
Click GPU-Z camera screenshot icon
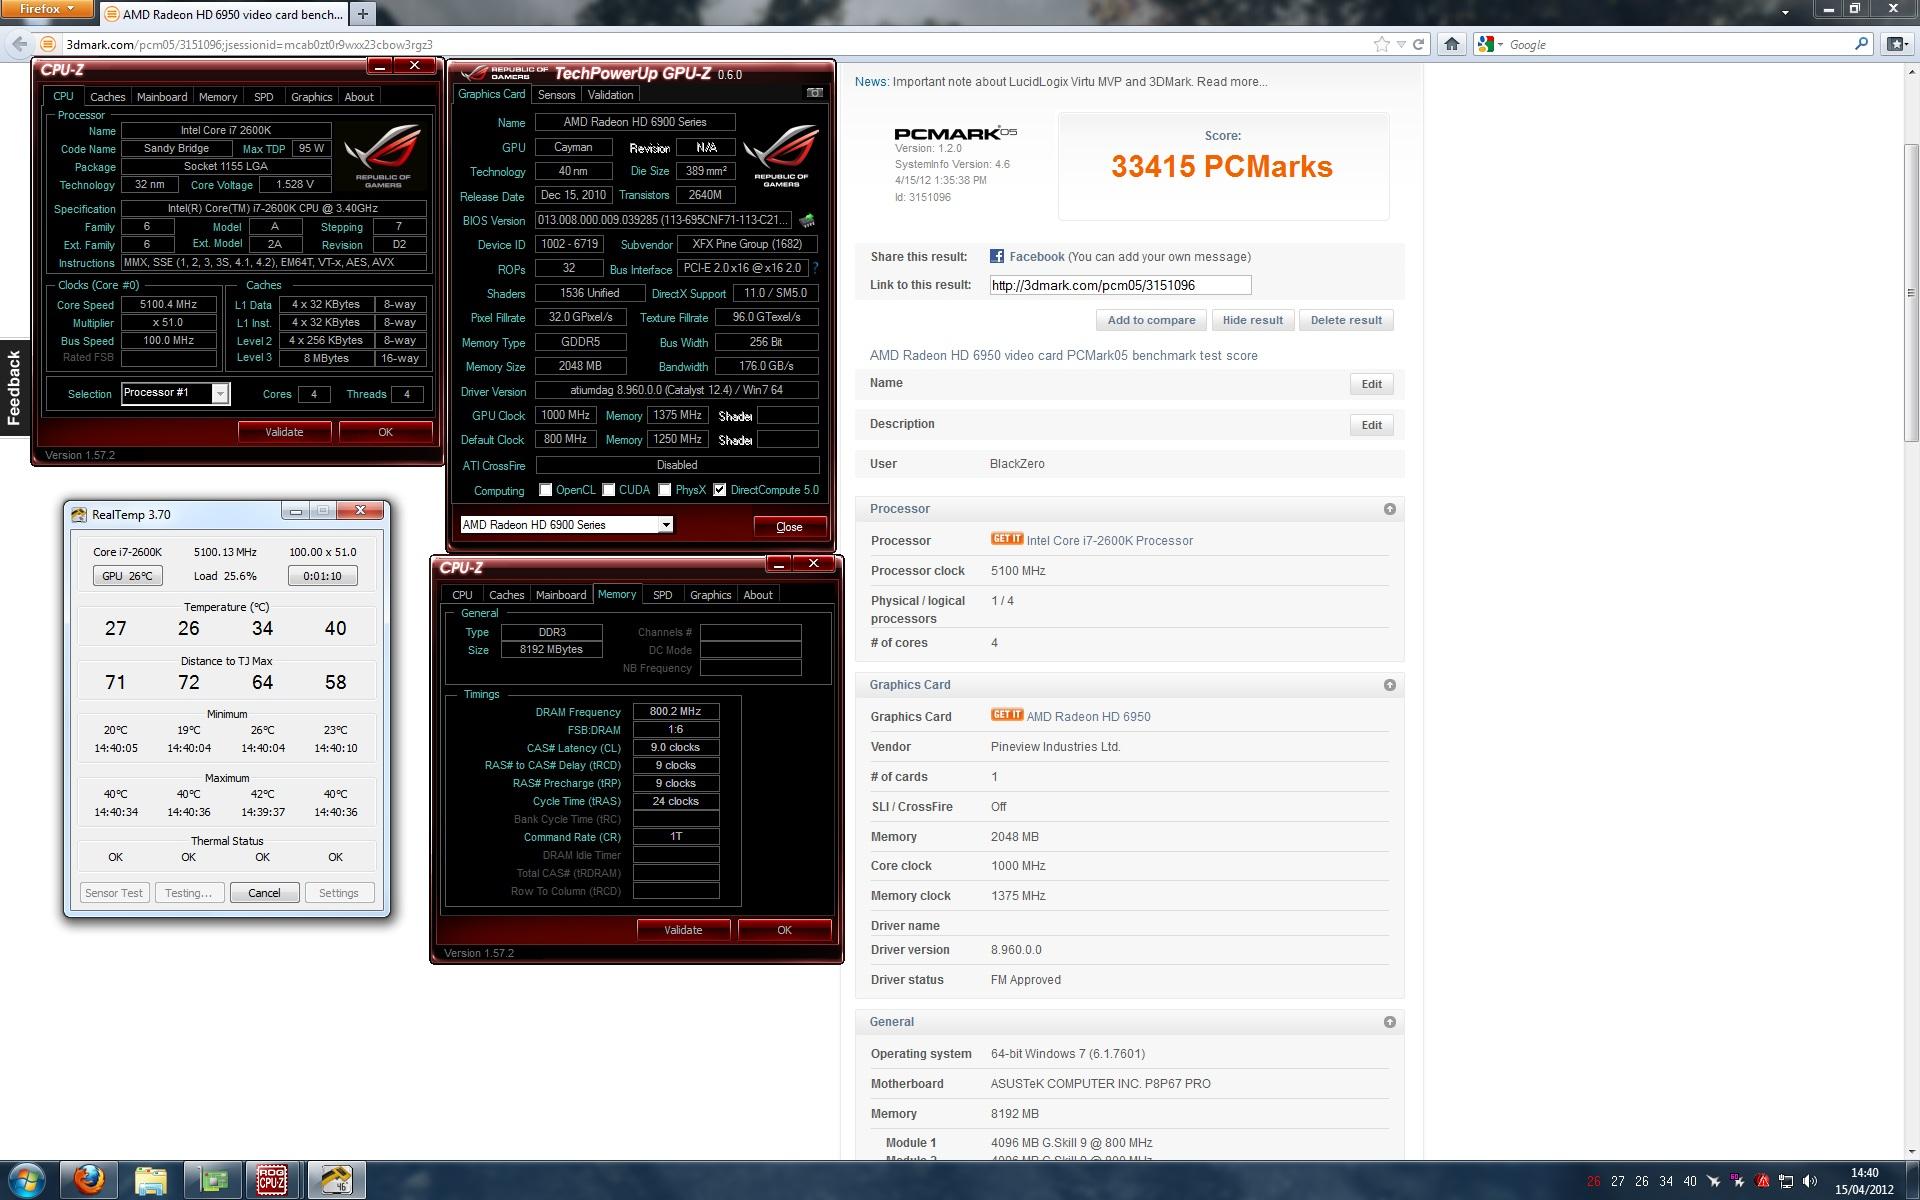pyautogui.click(x=814, y=93)
